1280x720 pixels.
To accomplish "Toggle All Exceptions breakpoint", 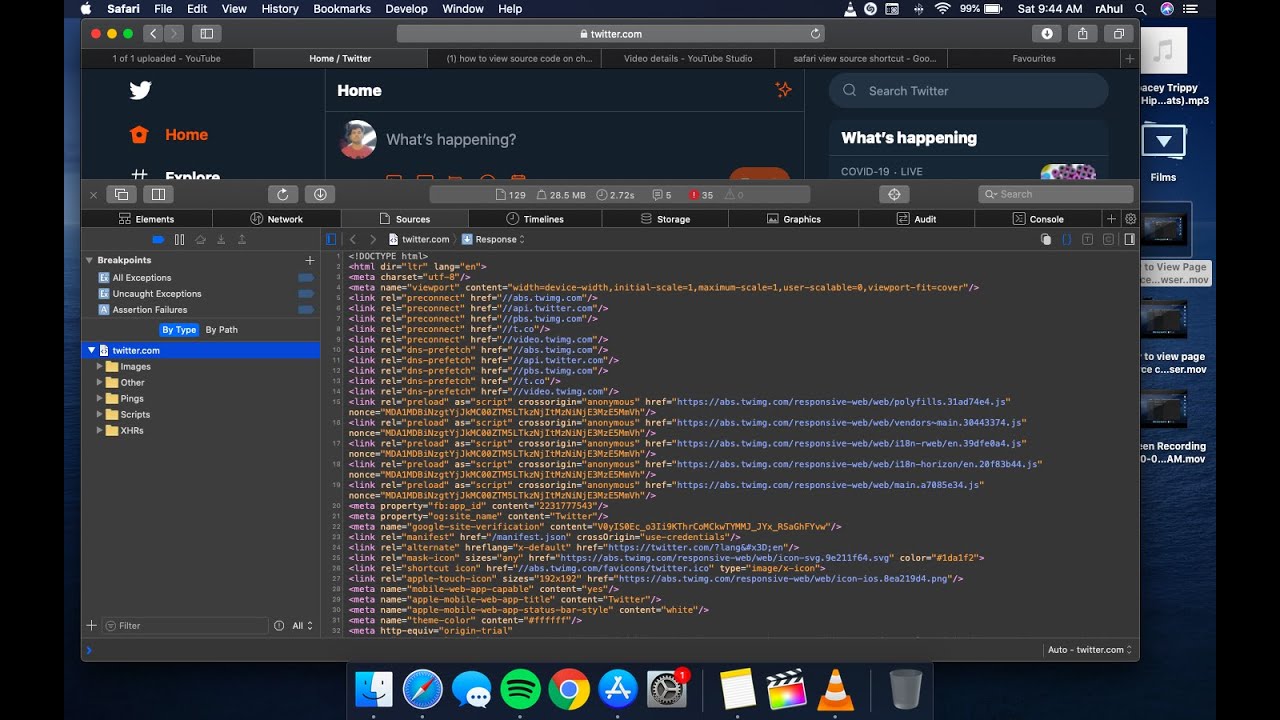I will [306, 278].
